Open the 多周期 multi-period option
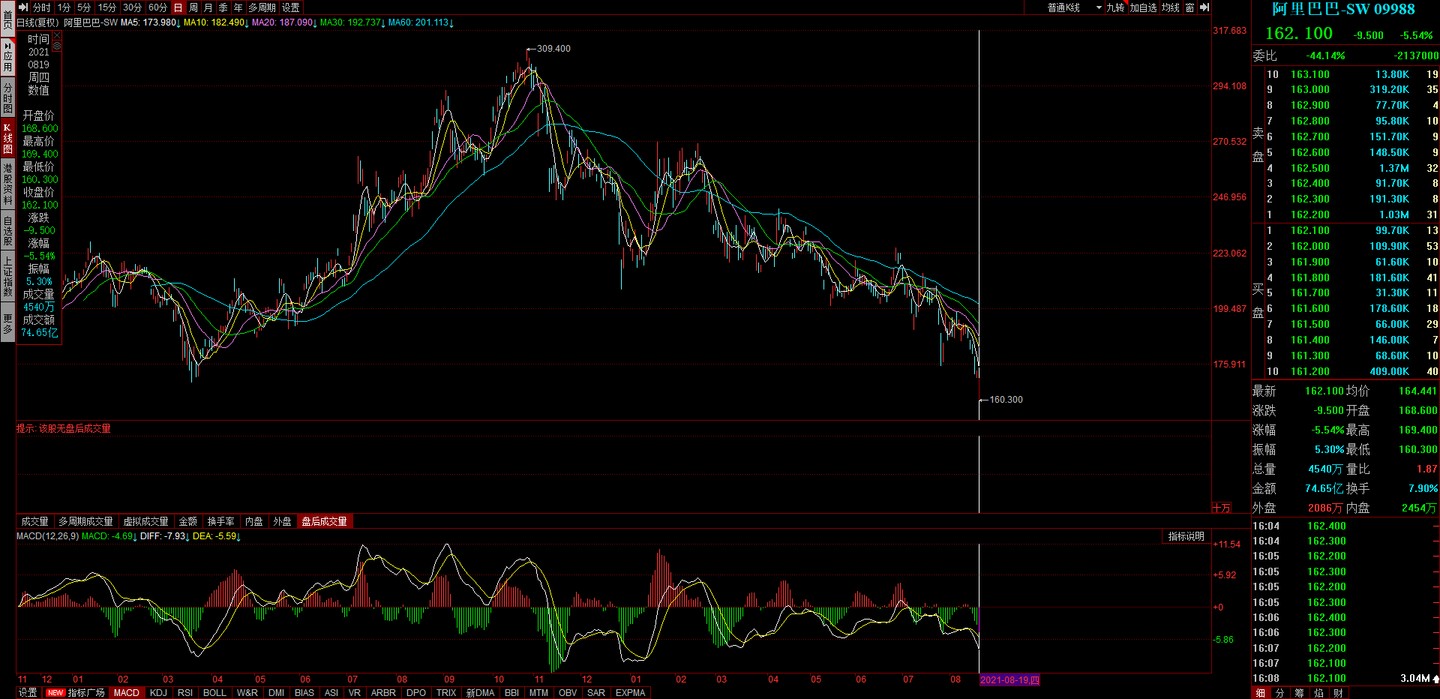 (x=262, y=7)
